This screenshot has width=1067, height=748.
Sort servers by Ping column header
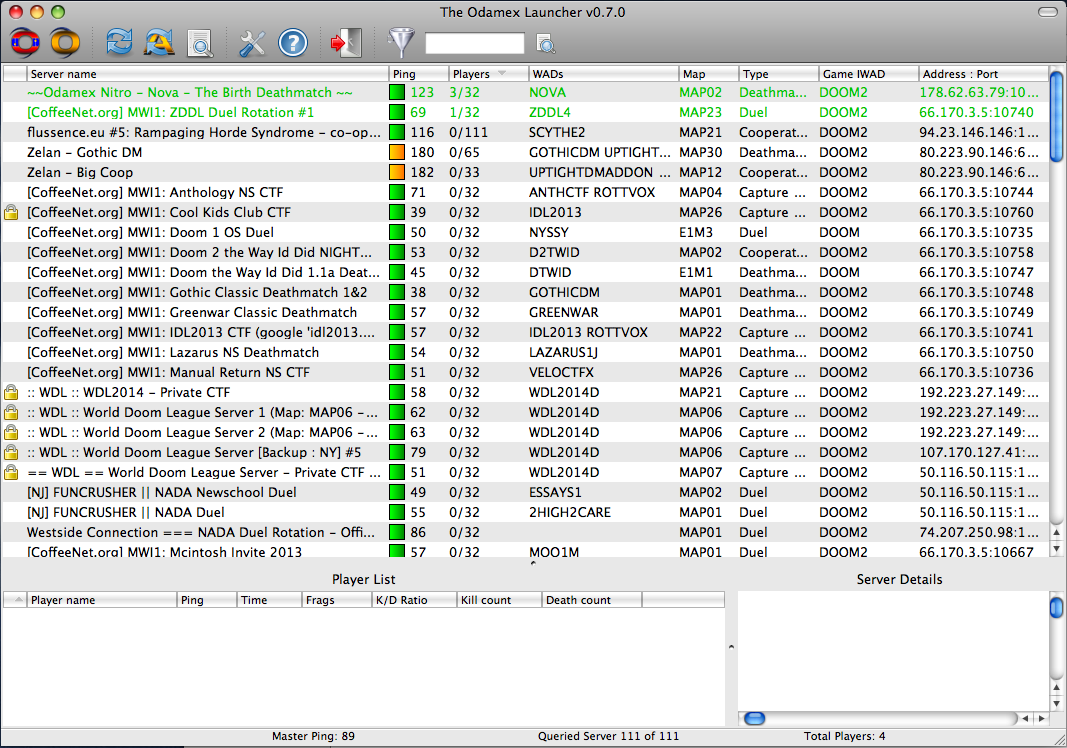(416, 74)
